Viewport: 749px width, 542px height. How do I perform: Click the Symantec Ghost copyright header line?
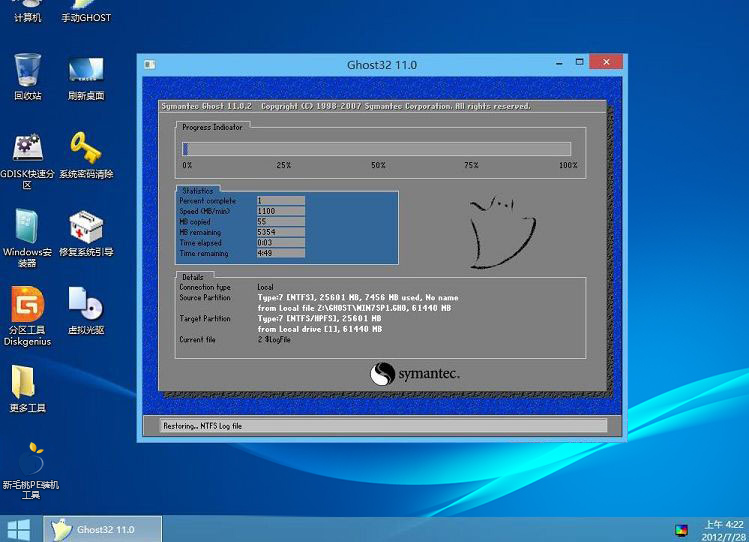coord(346,106)
